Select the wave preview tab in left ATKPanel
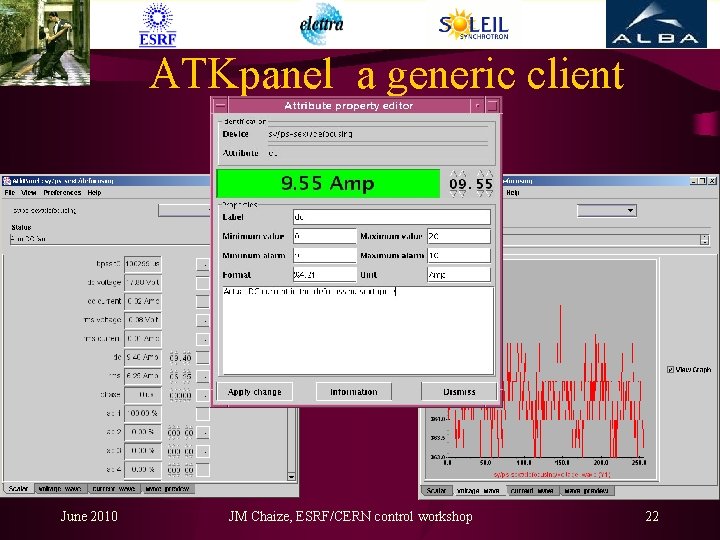Viewport: 720px width, 540px height. coord(168,489)
